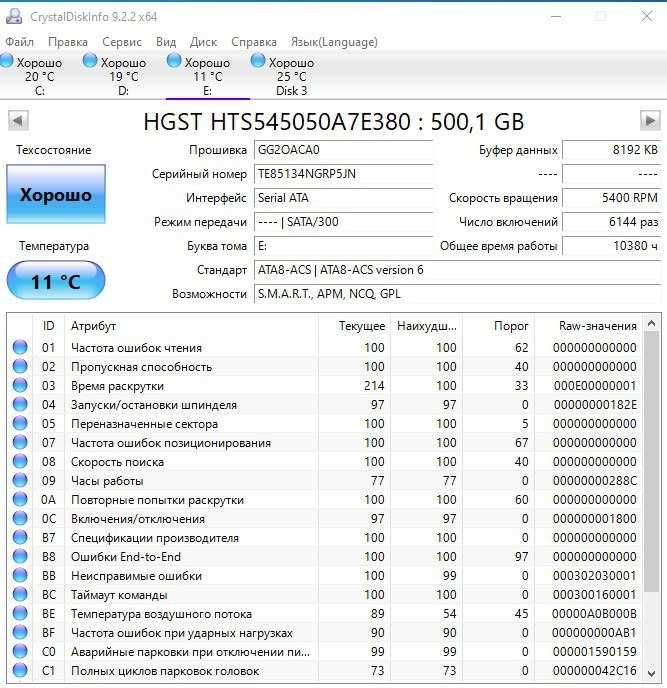This screenshot has height=688, width=667.
Task: Click the Атрибут column header
Action: pyautogui.click(x=191, y=326)
